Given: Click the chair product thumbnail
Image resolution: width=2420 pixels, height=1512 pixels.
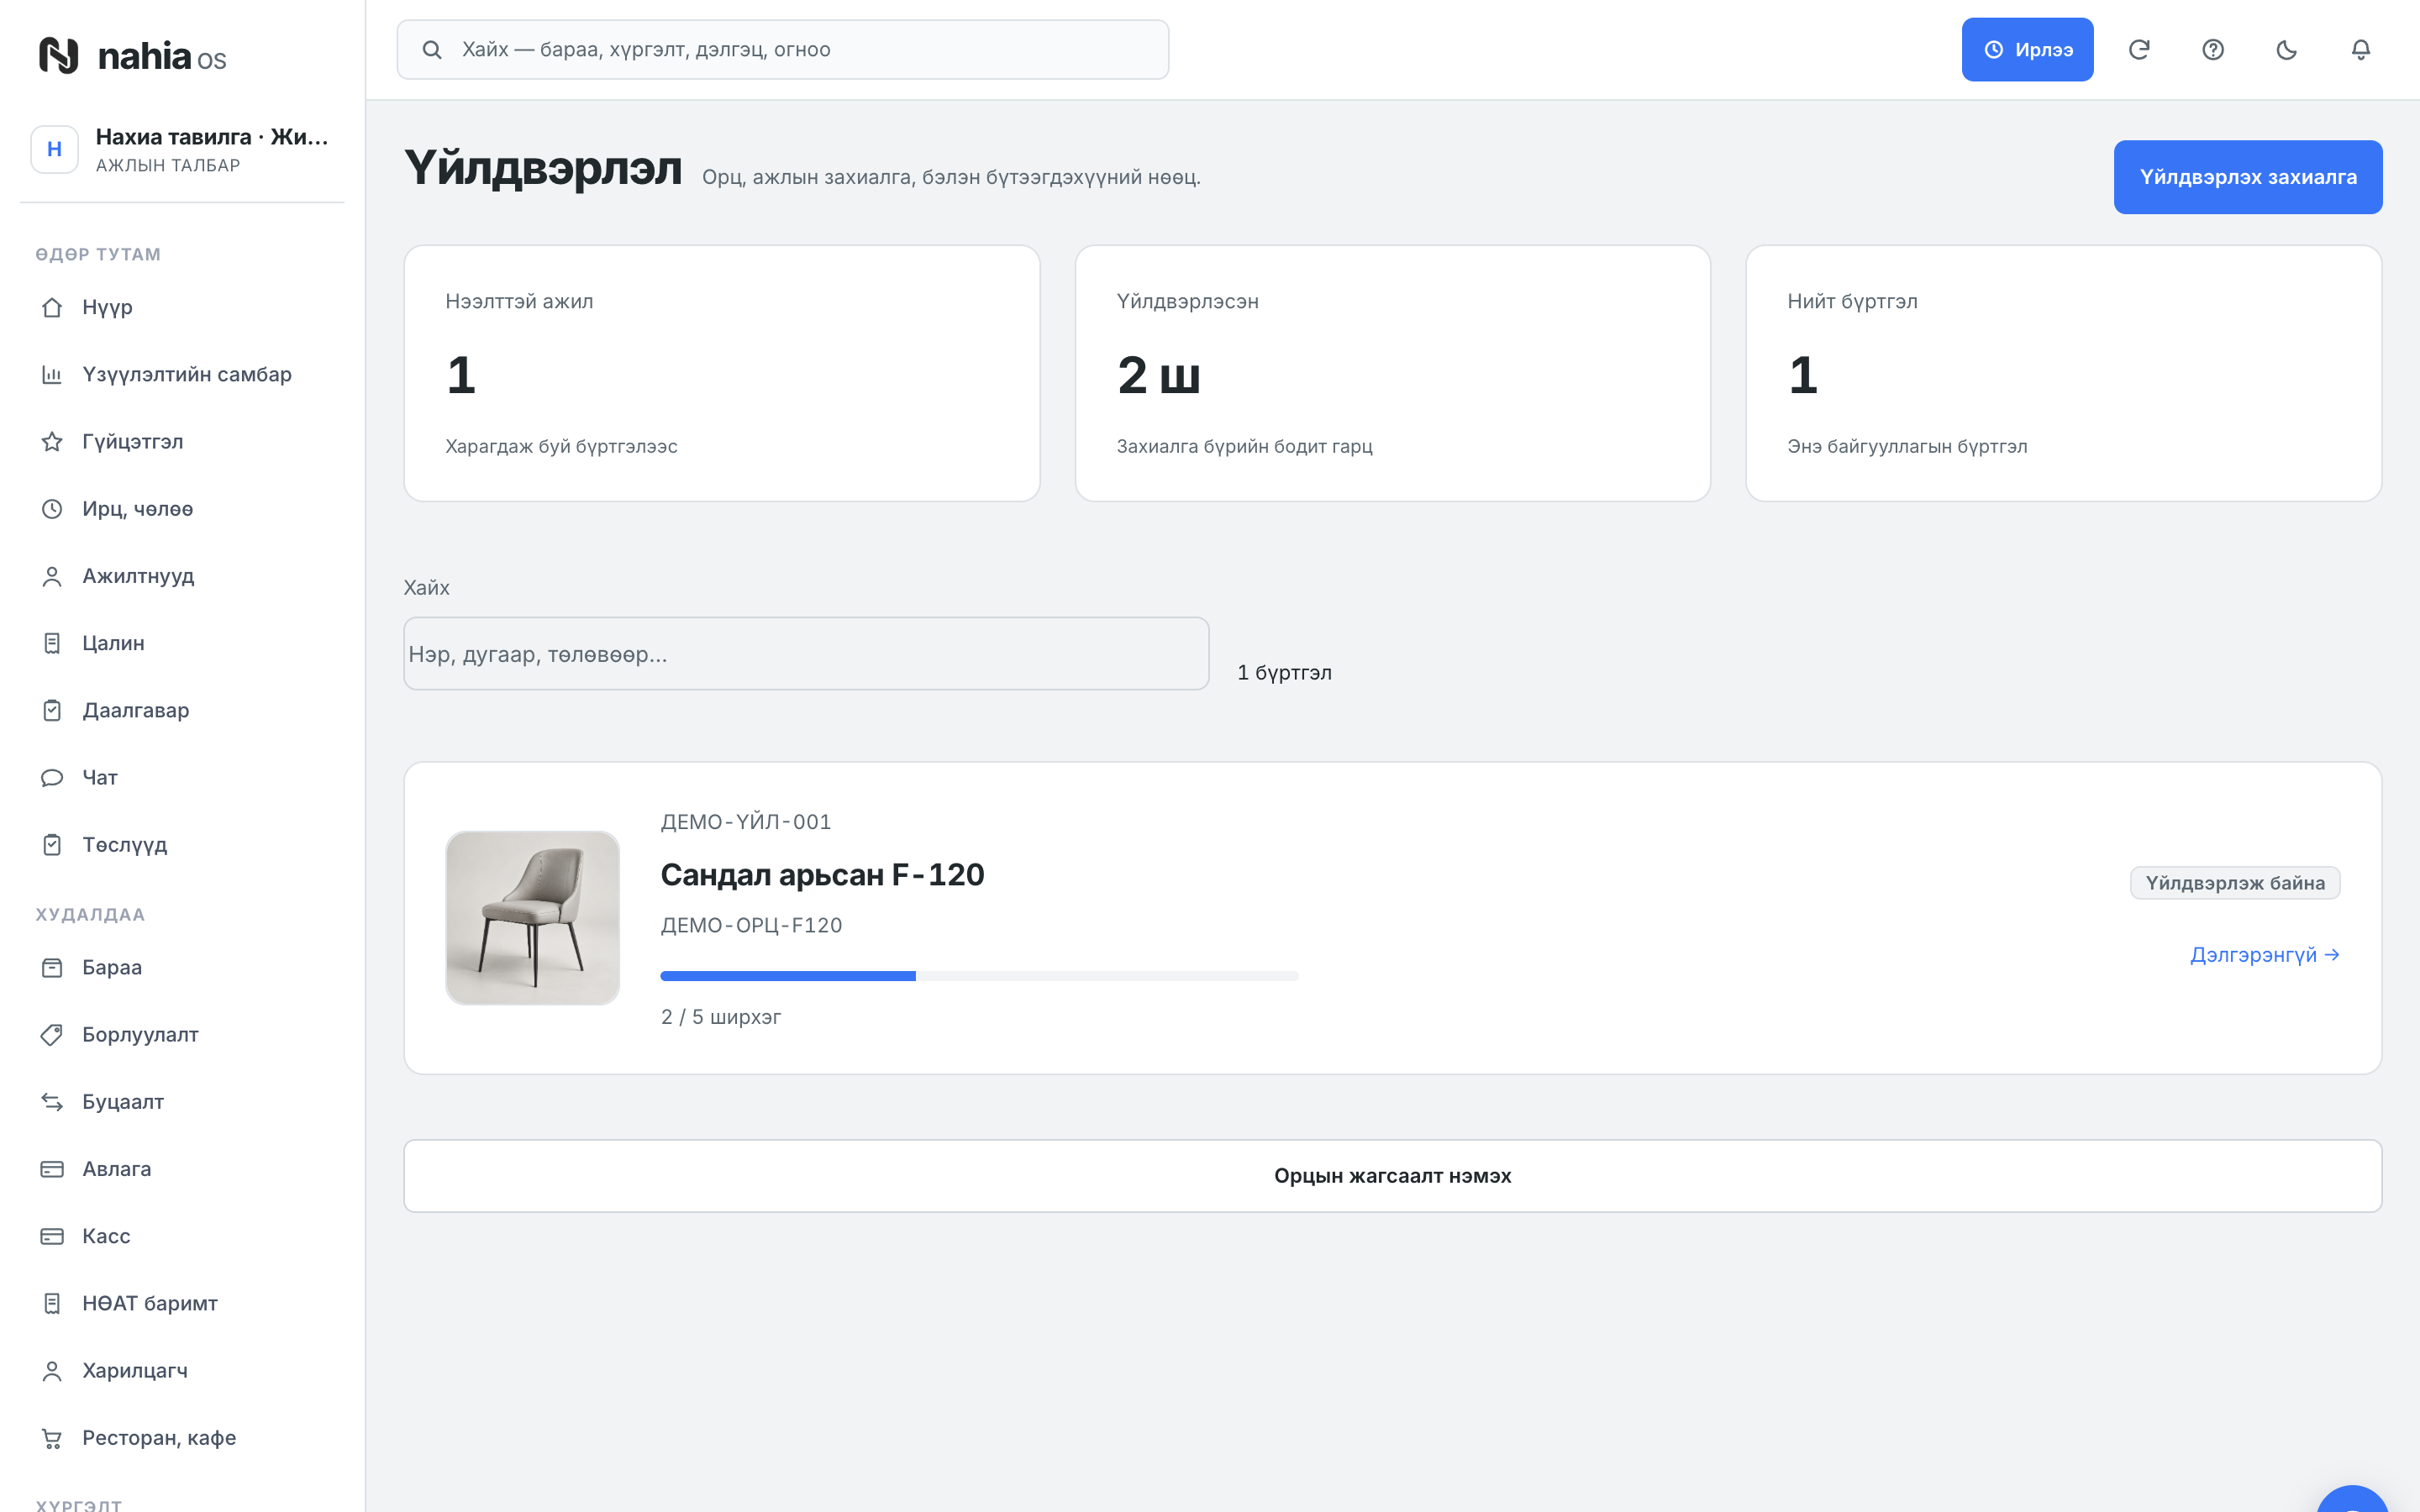Looking at the screenshot, I should [x=532, y=918].
